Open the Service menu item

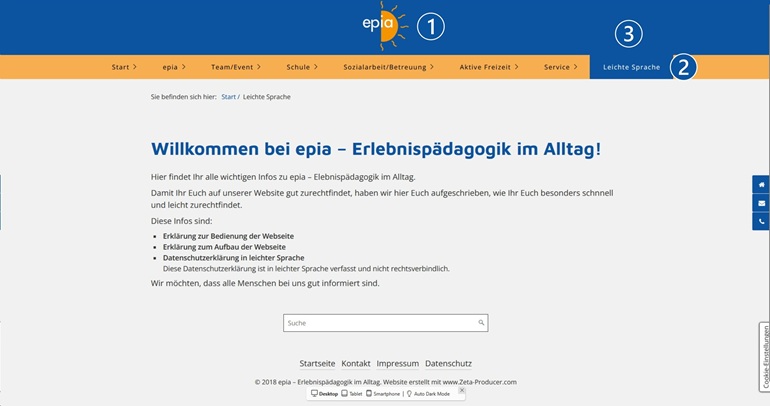(x=561, y=67)
